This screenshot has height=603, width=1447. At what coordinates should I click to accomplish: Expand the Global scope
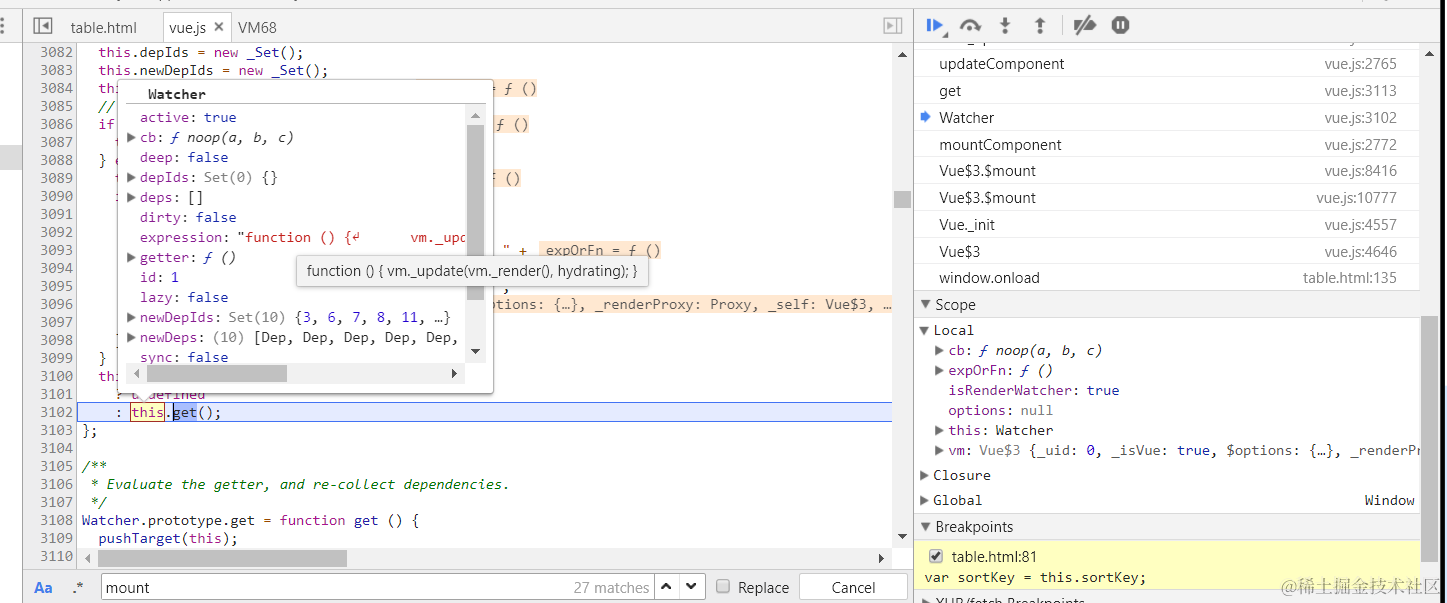pyautogui.click(x=924, y=500)
